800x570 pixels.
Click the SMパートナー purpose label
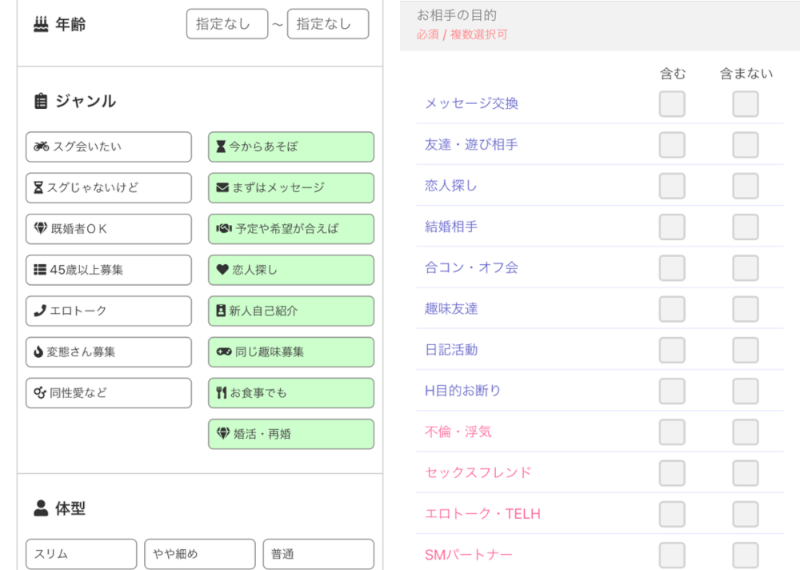coord(468,554)
